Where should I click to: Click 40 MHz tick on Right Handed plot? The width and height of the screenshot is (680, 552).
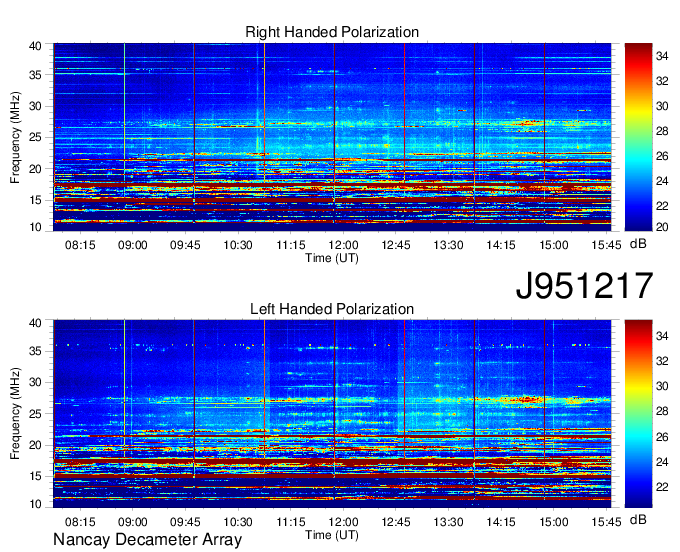35,46
